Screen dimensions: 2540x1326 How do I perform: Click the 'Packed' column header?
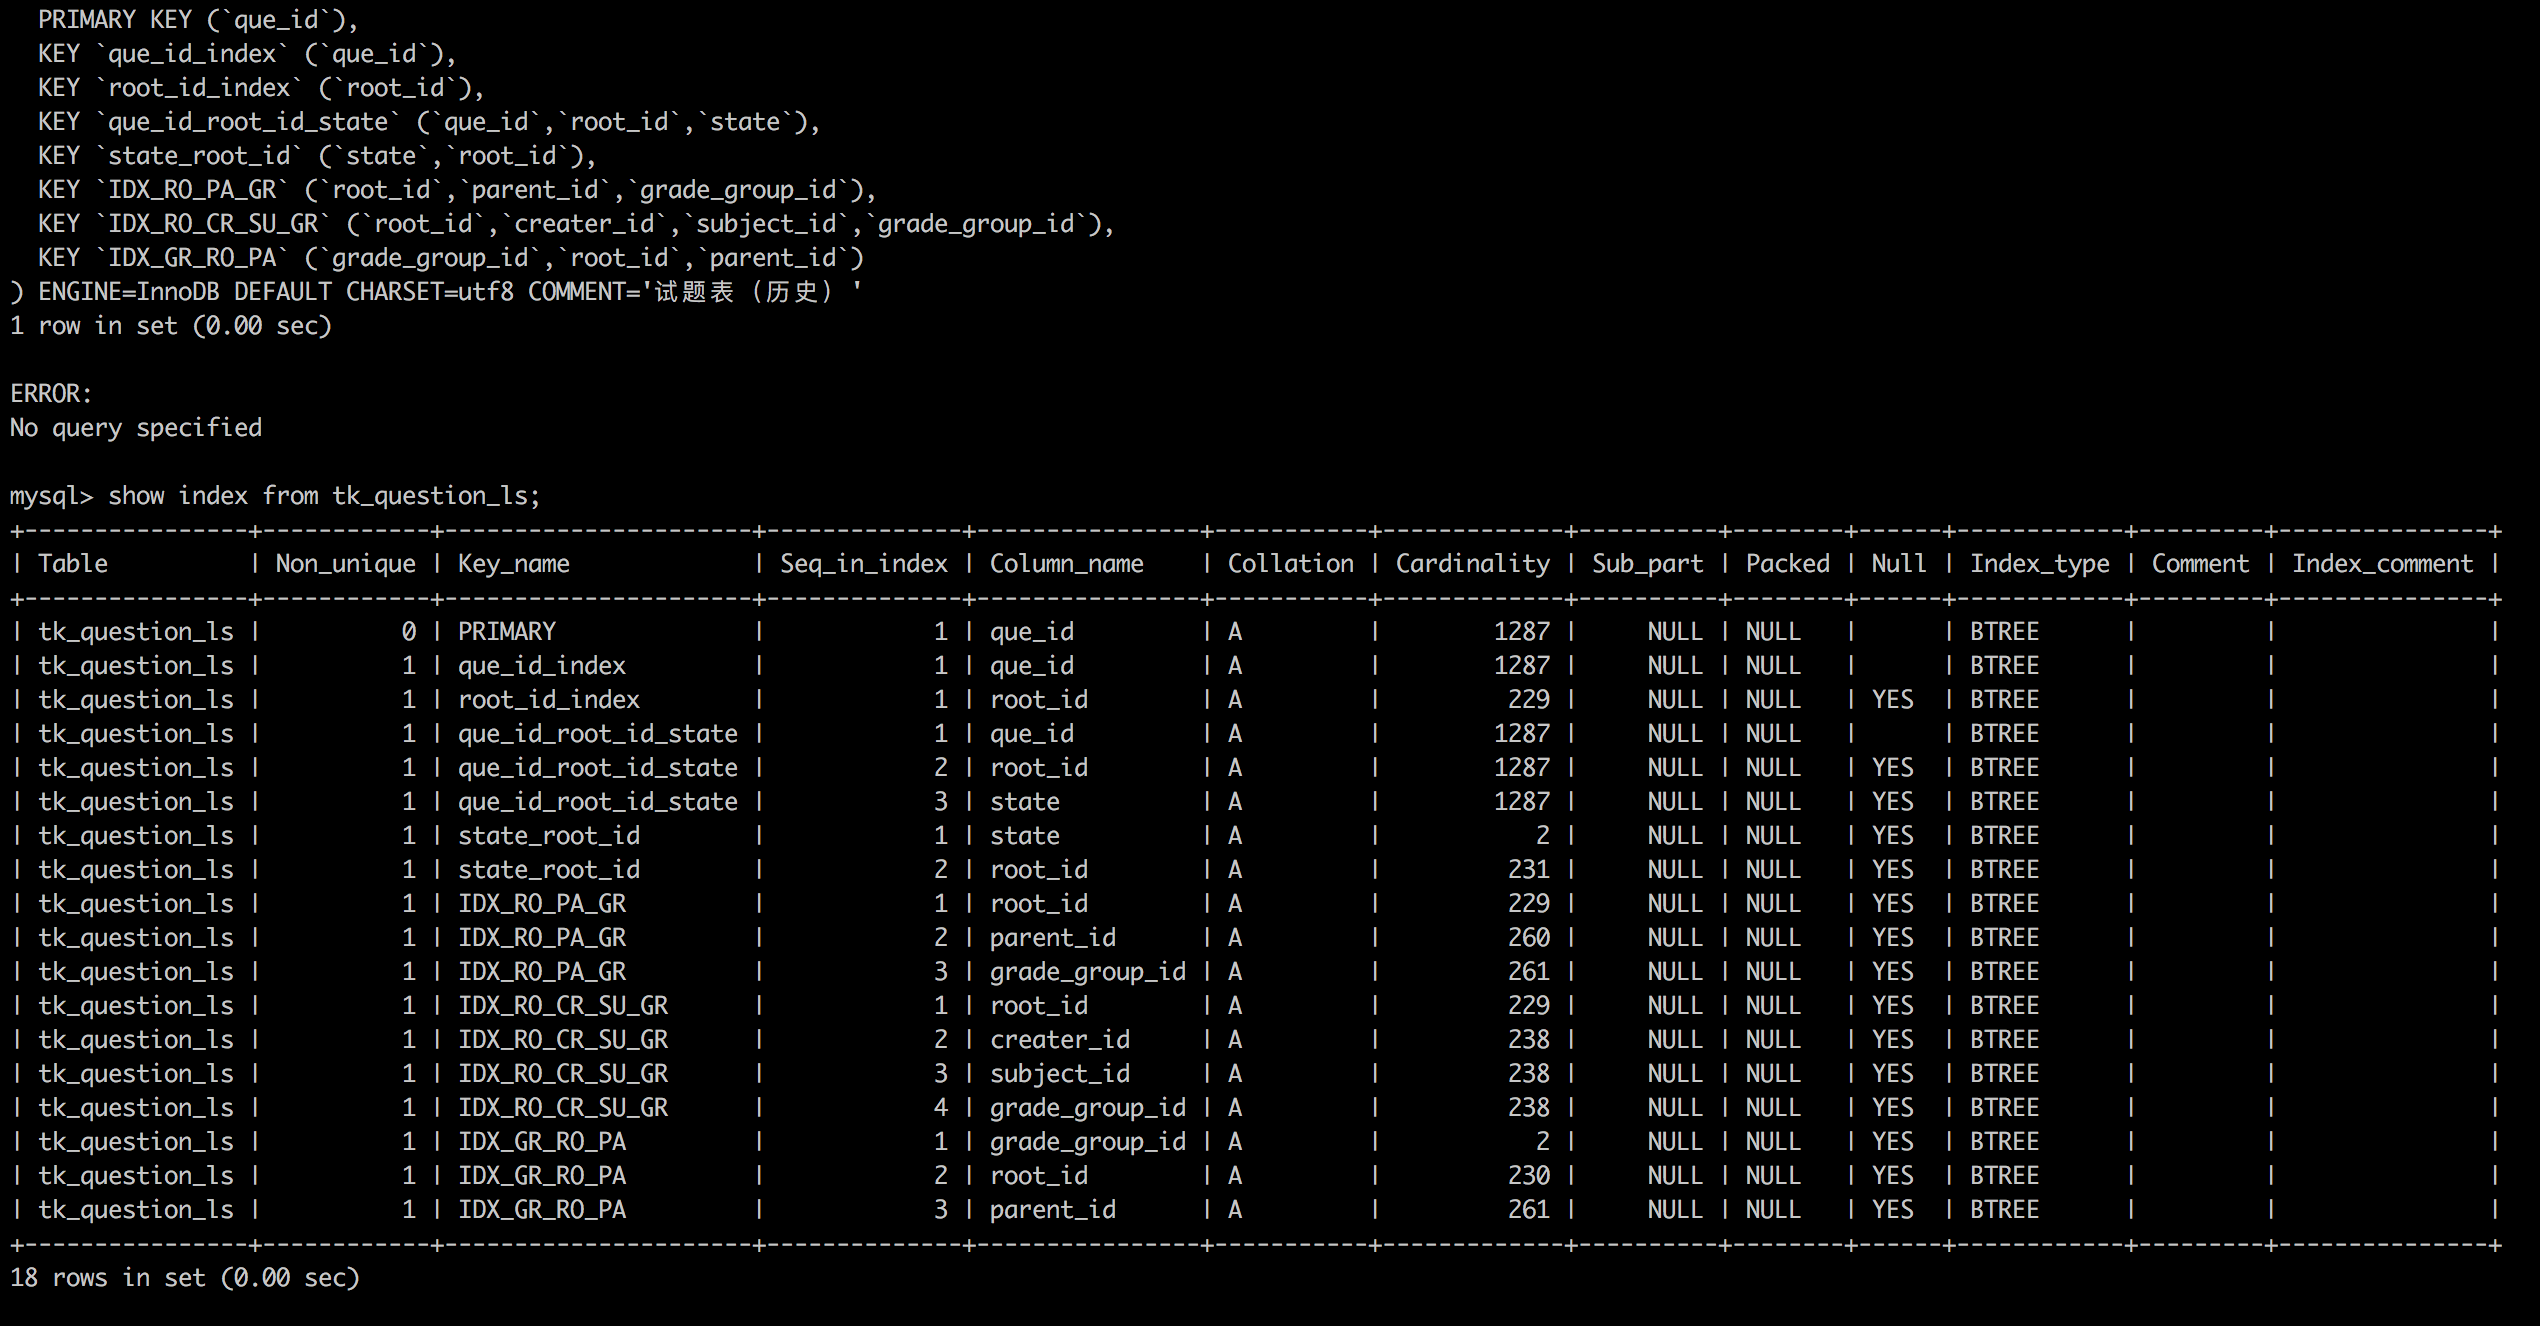tap(1787, 564)
